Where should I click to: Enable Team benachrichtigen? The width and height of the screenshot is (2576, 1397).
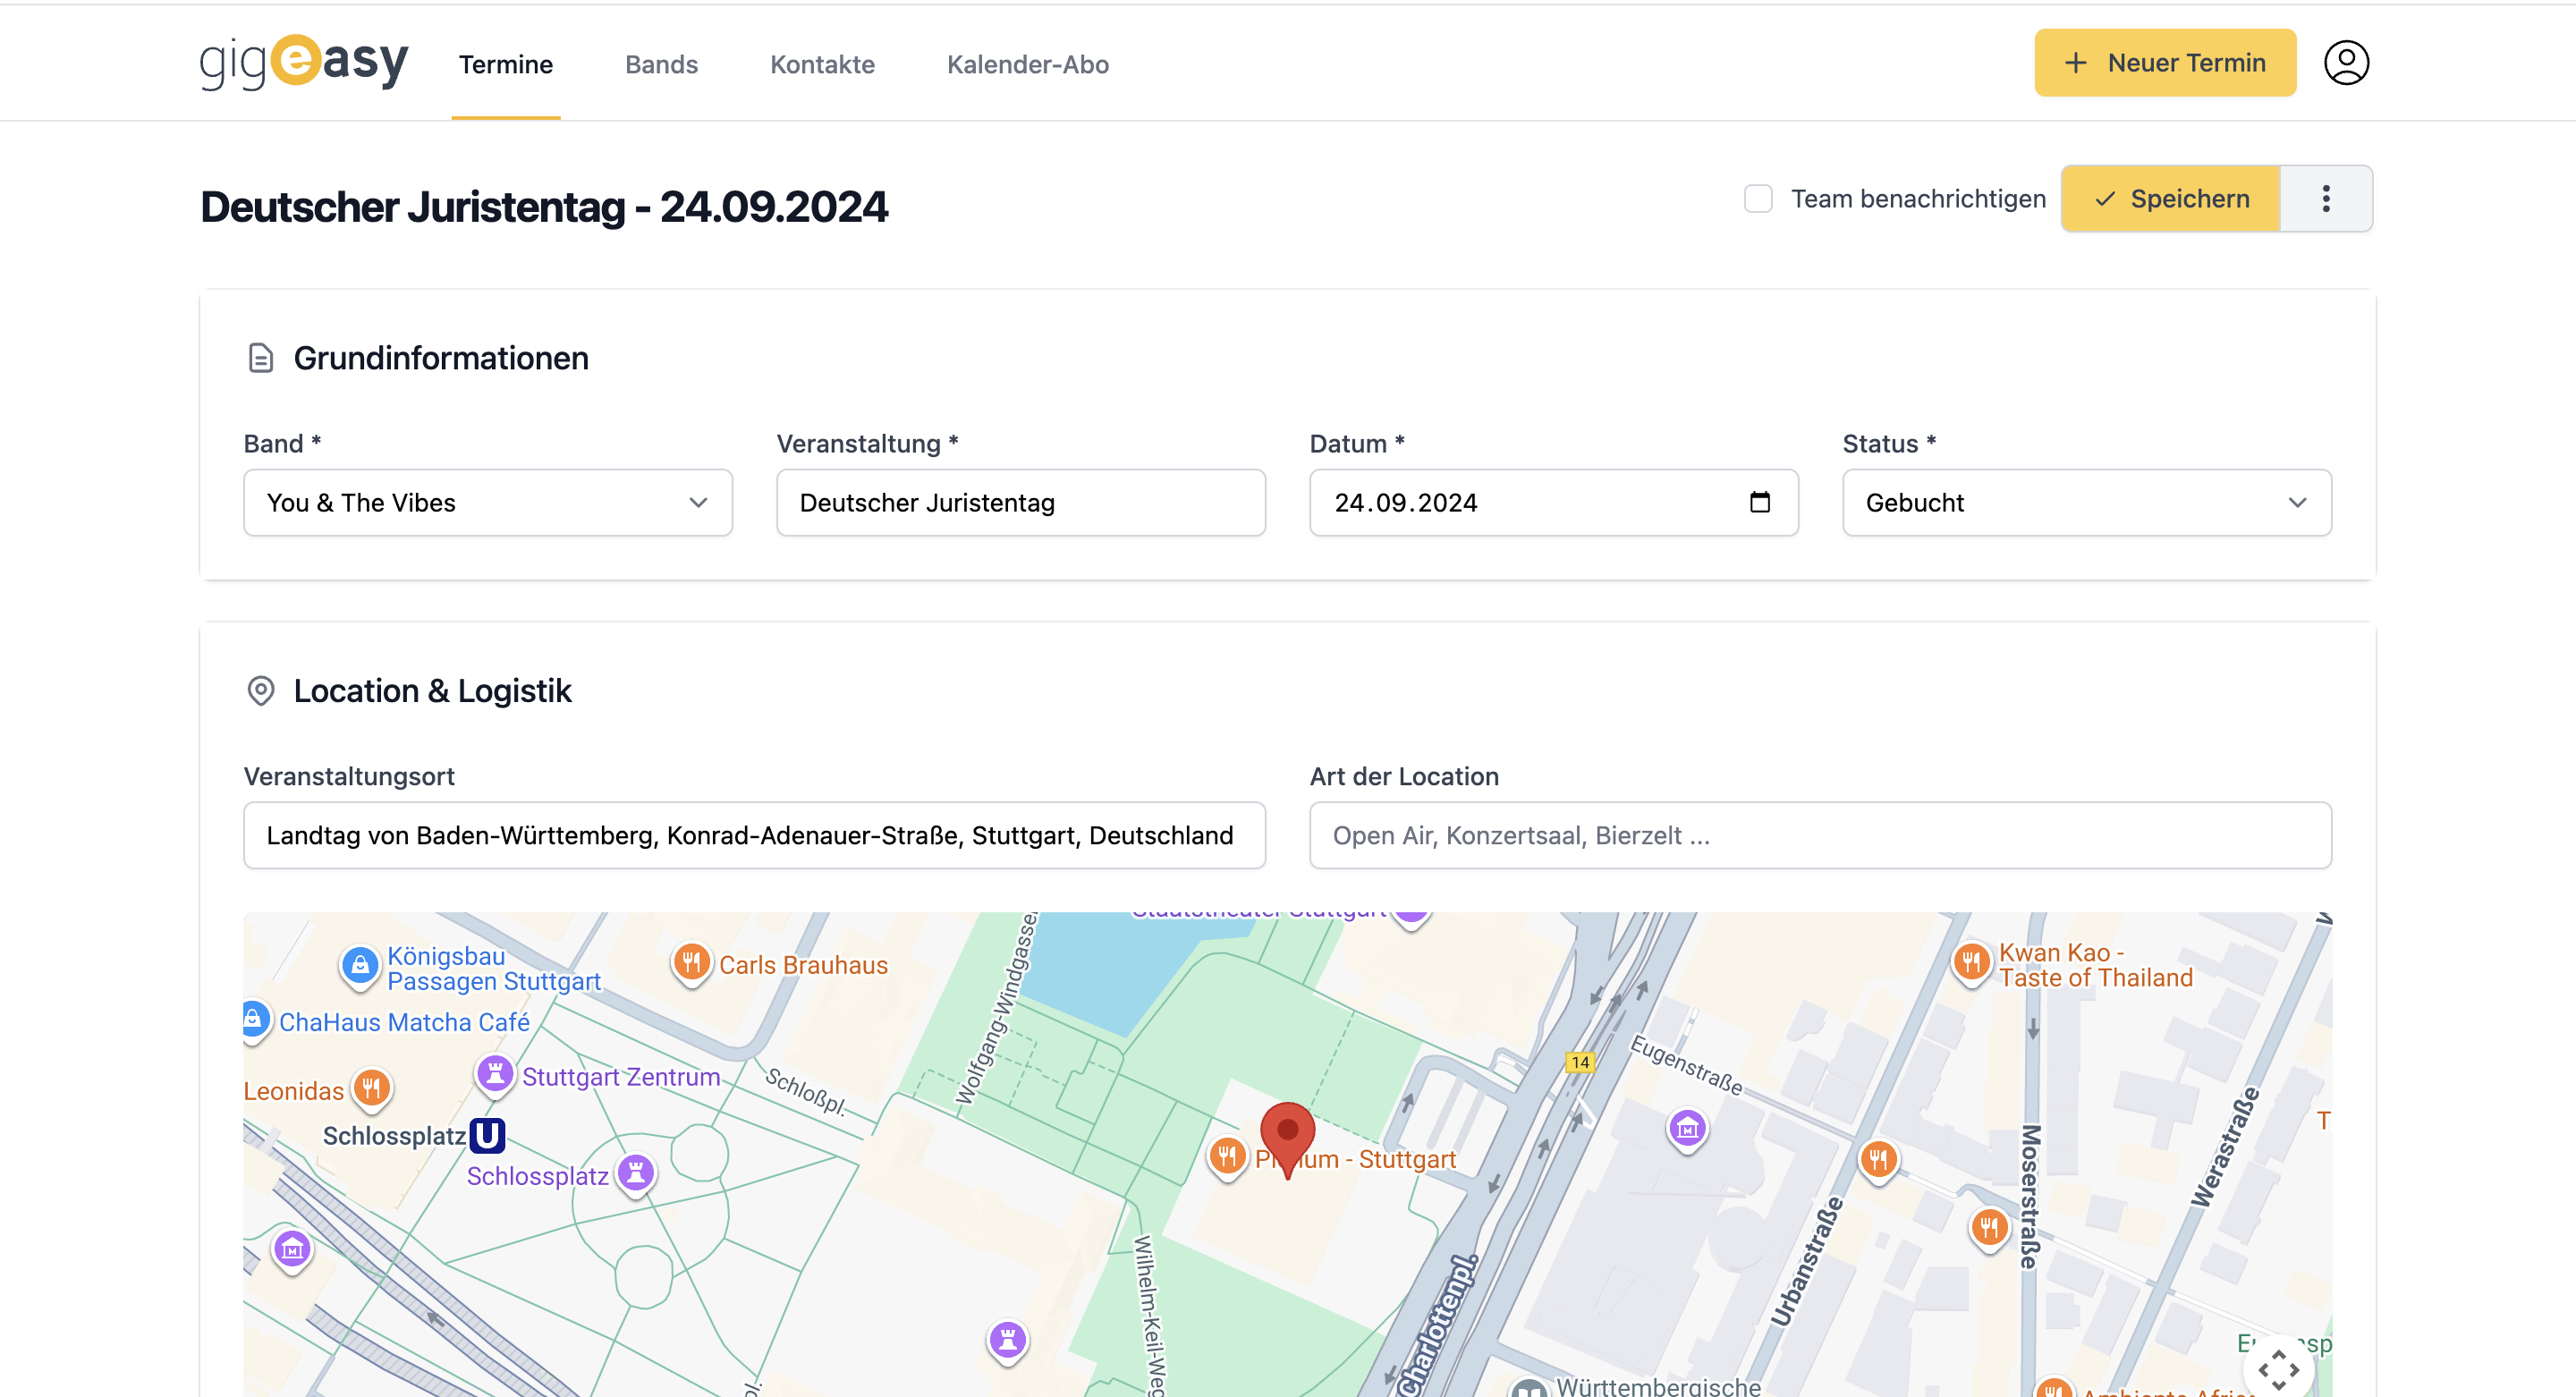[x=1758, y=198]
